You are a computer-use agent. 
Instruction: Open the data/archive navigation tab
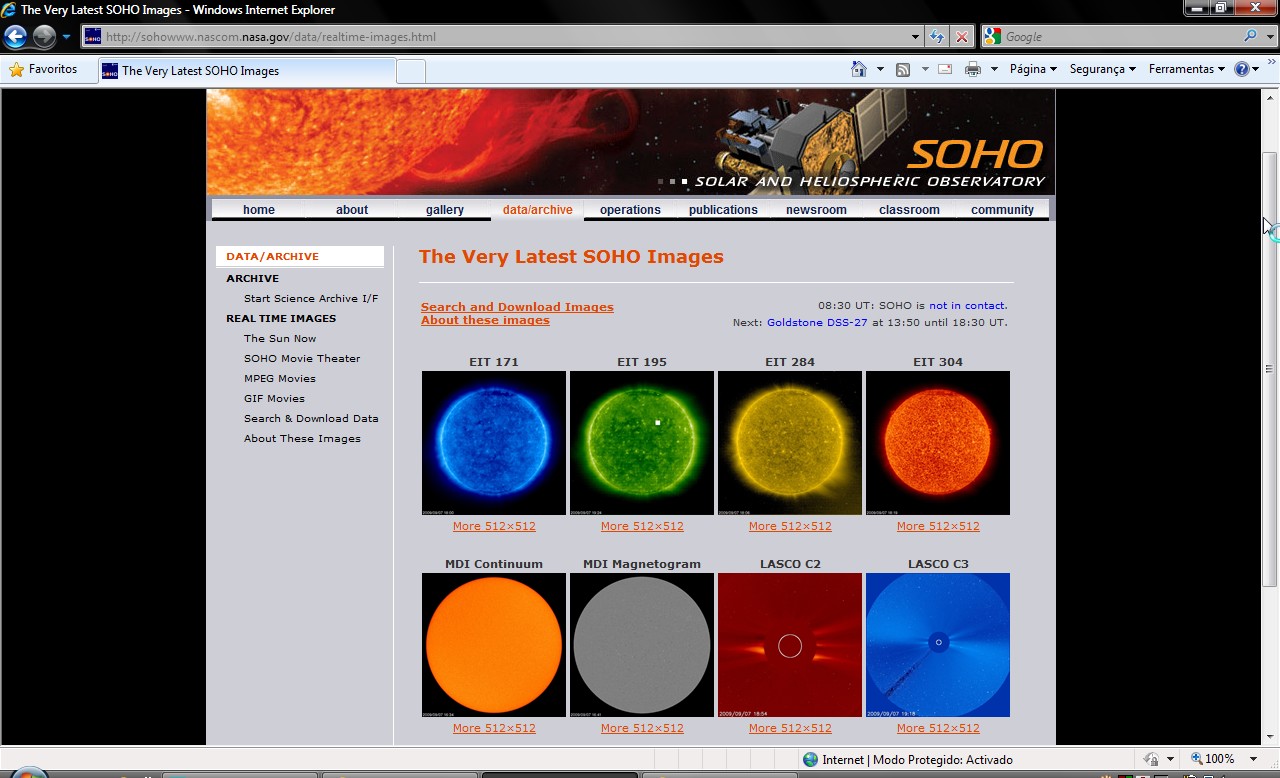[537, 210]
